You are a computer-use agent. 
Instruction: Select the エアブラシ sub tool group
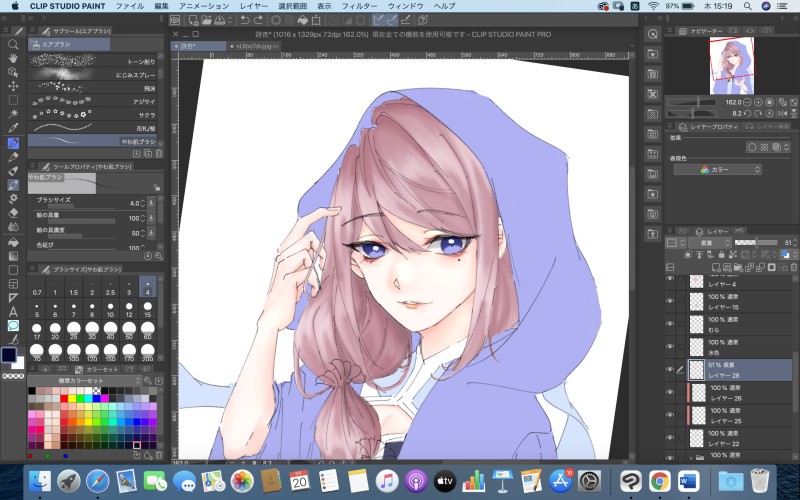[69, 44]
